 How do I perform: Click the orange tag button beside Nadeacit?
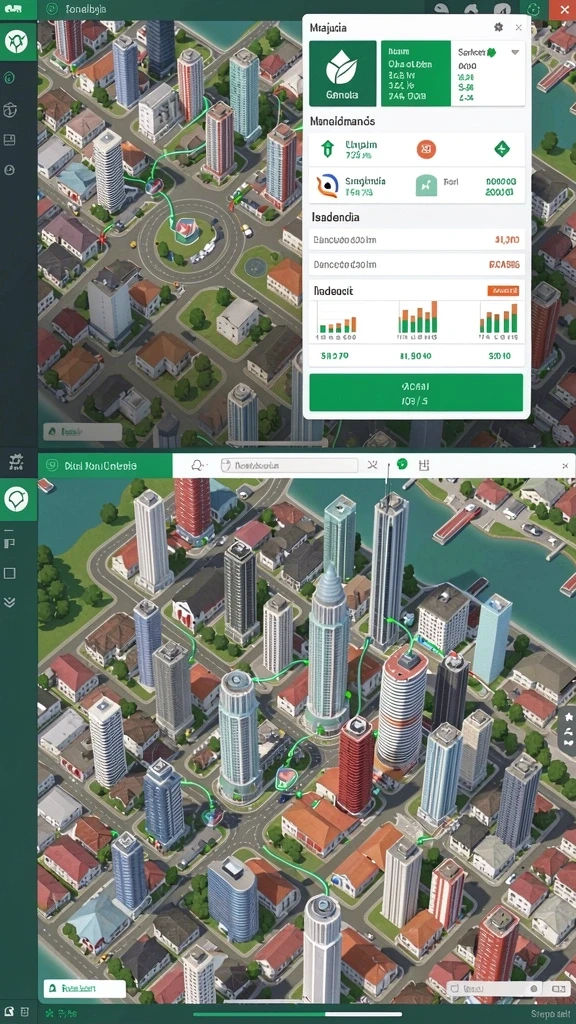[504, 291]
